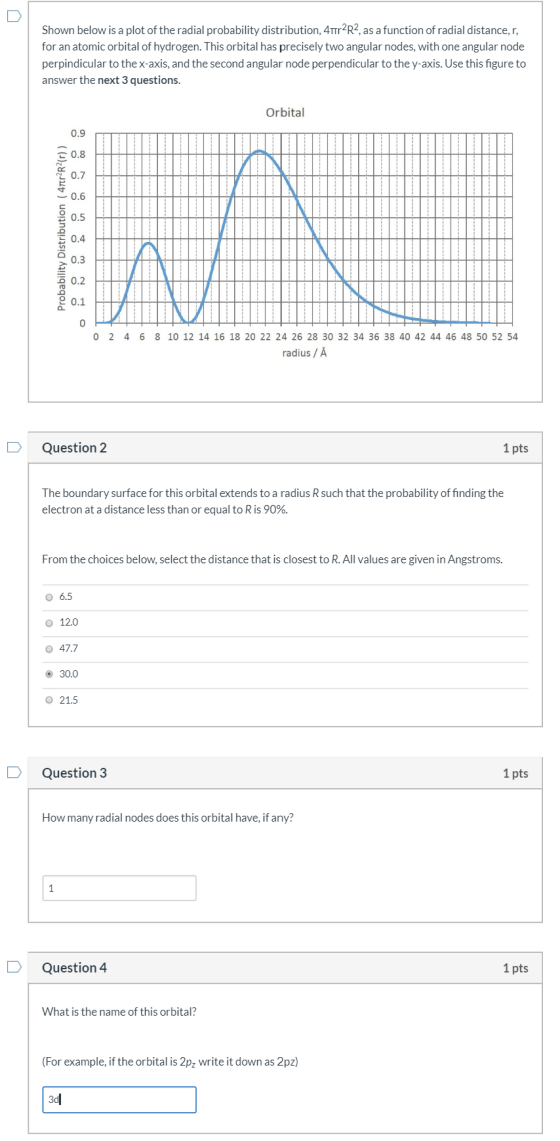Click the Question 3 heading
The image size is (560, 1141).
(74, 774)
